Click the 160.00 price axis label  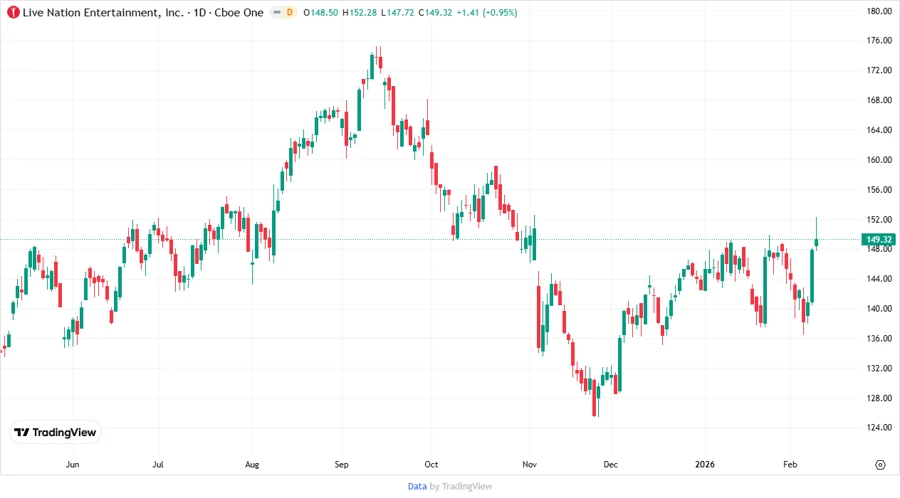point(879,160)
